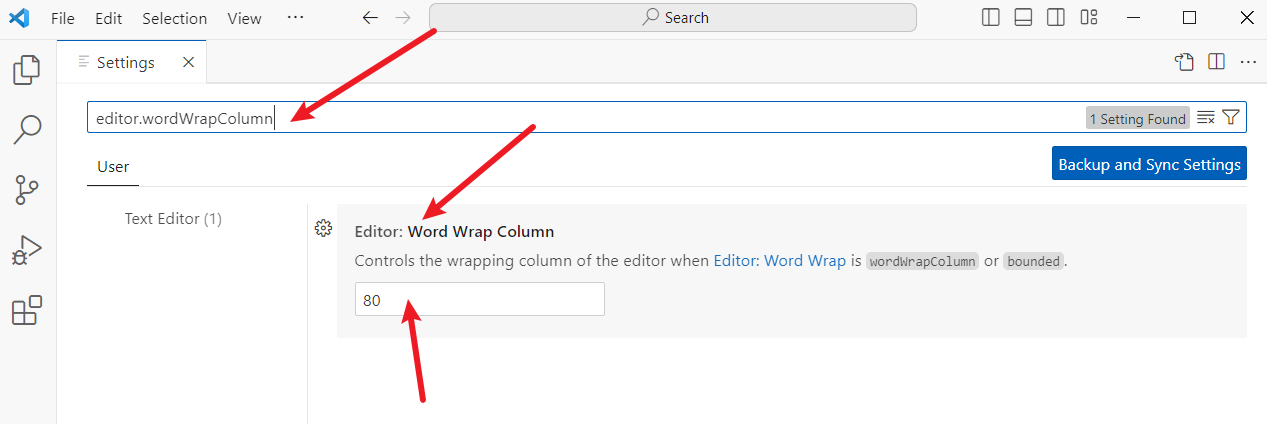Open Source Control view
This screenshot has height=424, width=1267.
[x=27, y=189]
